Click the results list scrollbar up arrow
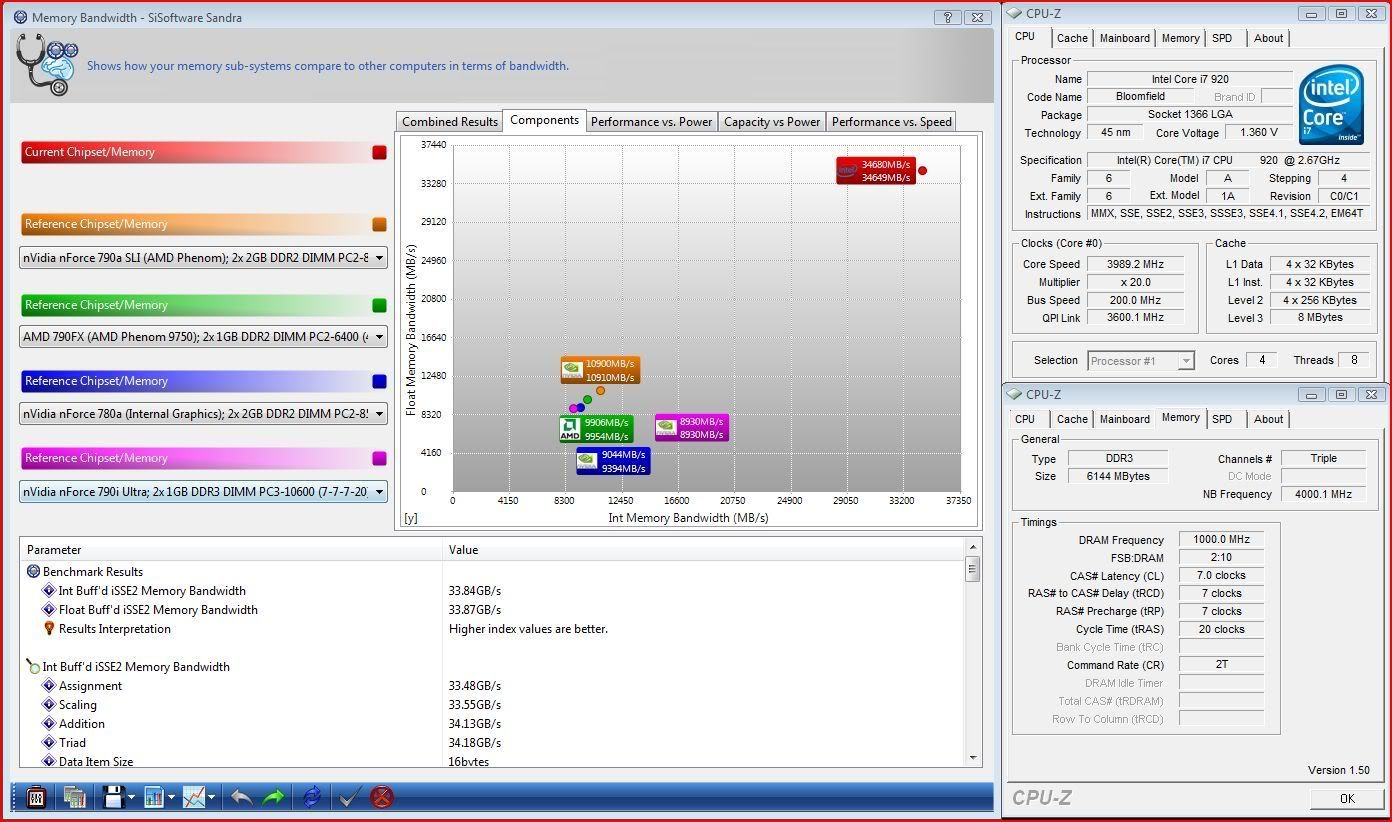 click(973, 547)
